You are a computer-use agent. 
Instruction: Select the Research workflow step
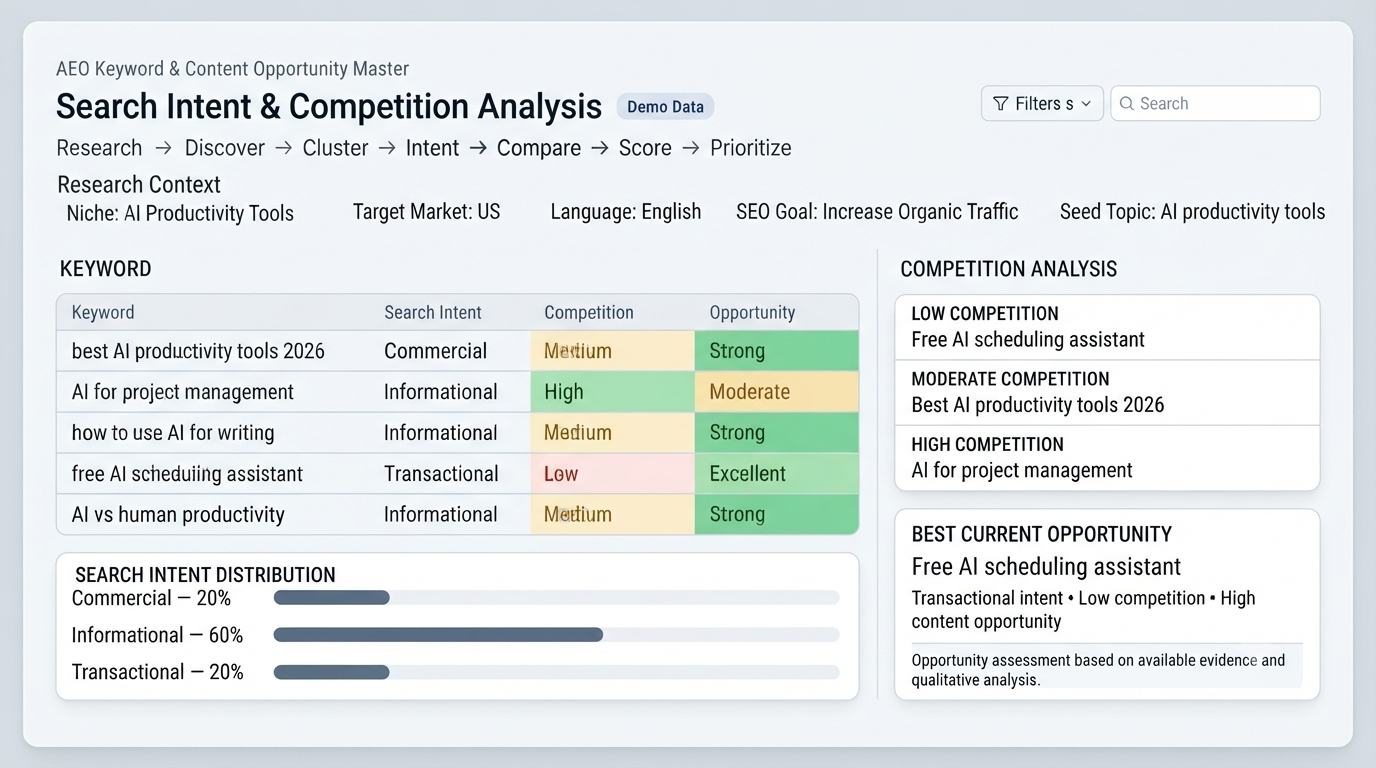[99, 148]
